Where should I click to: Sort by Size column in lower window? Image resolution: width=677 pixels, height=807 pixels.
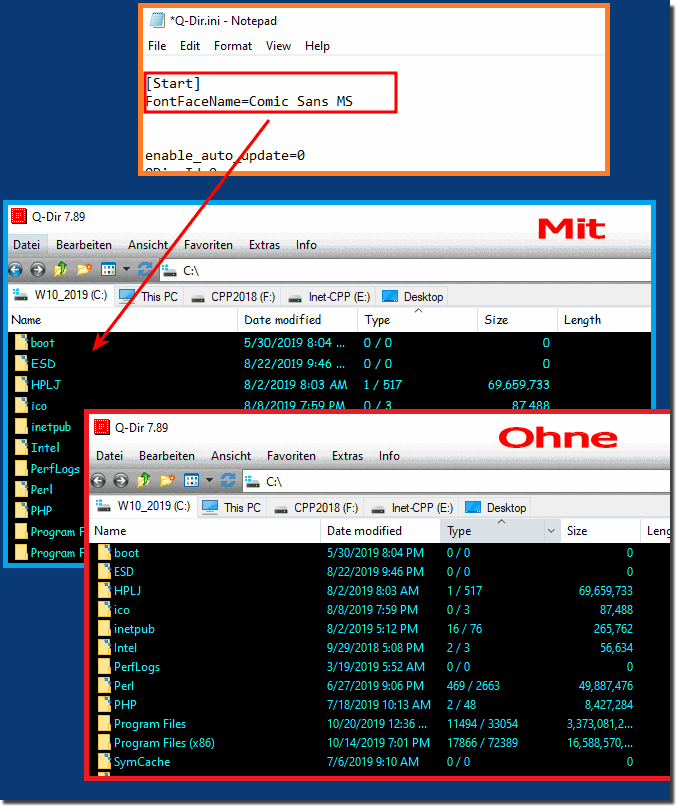600,531
